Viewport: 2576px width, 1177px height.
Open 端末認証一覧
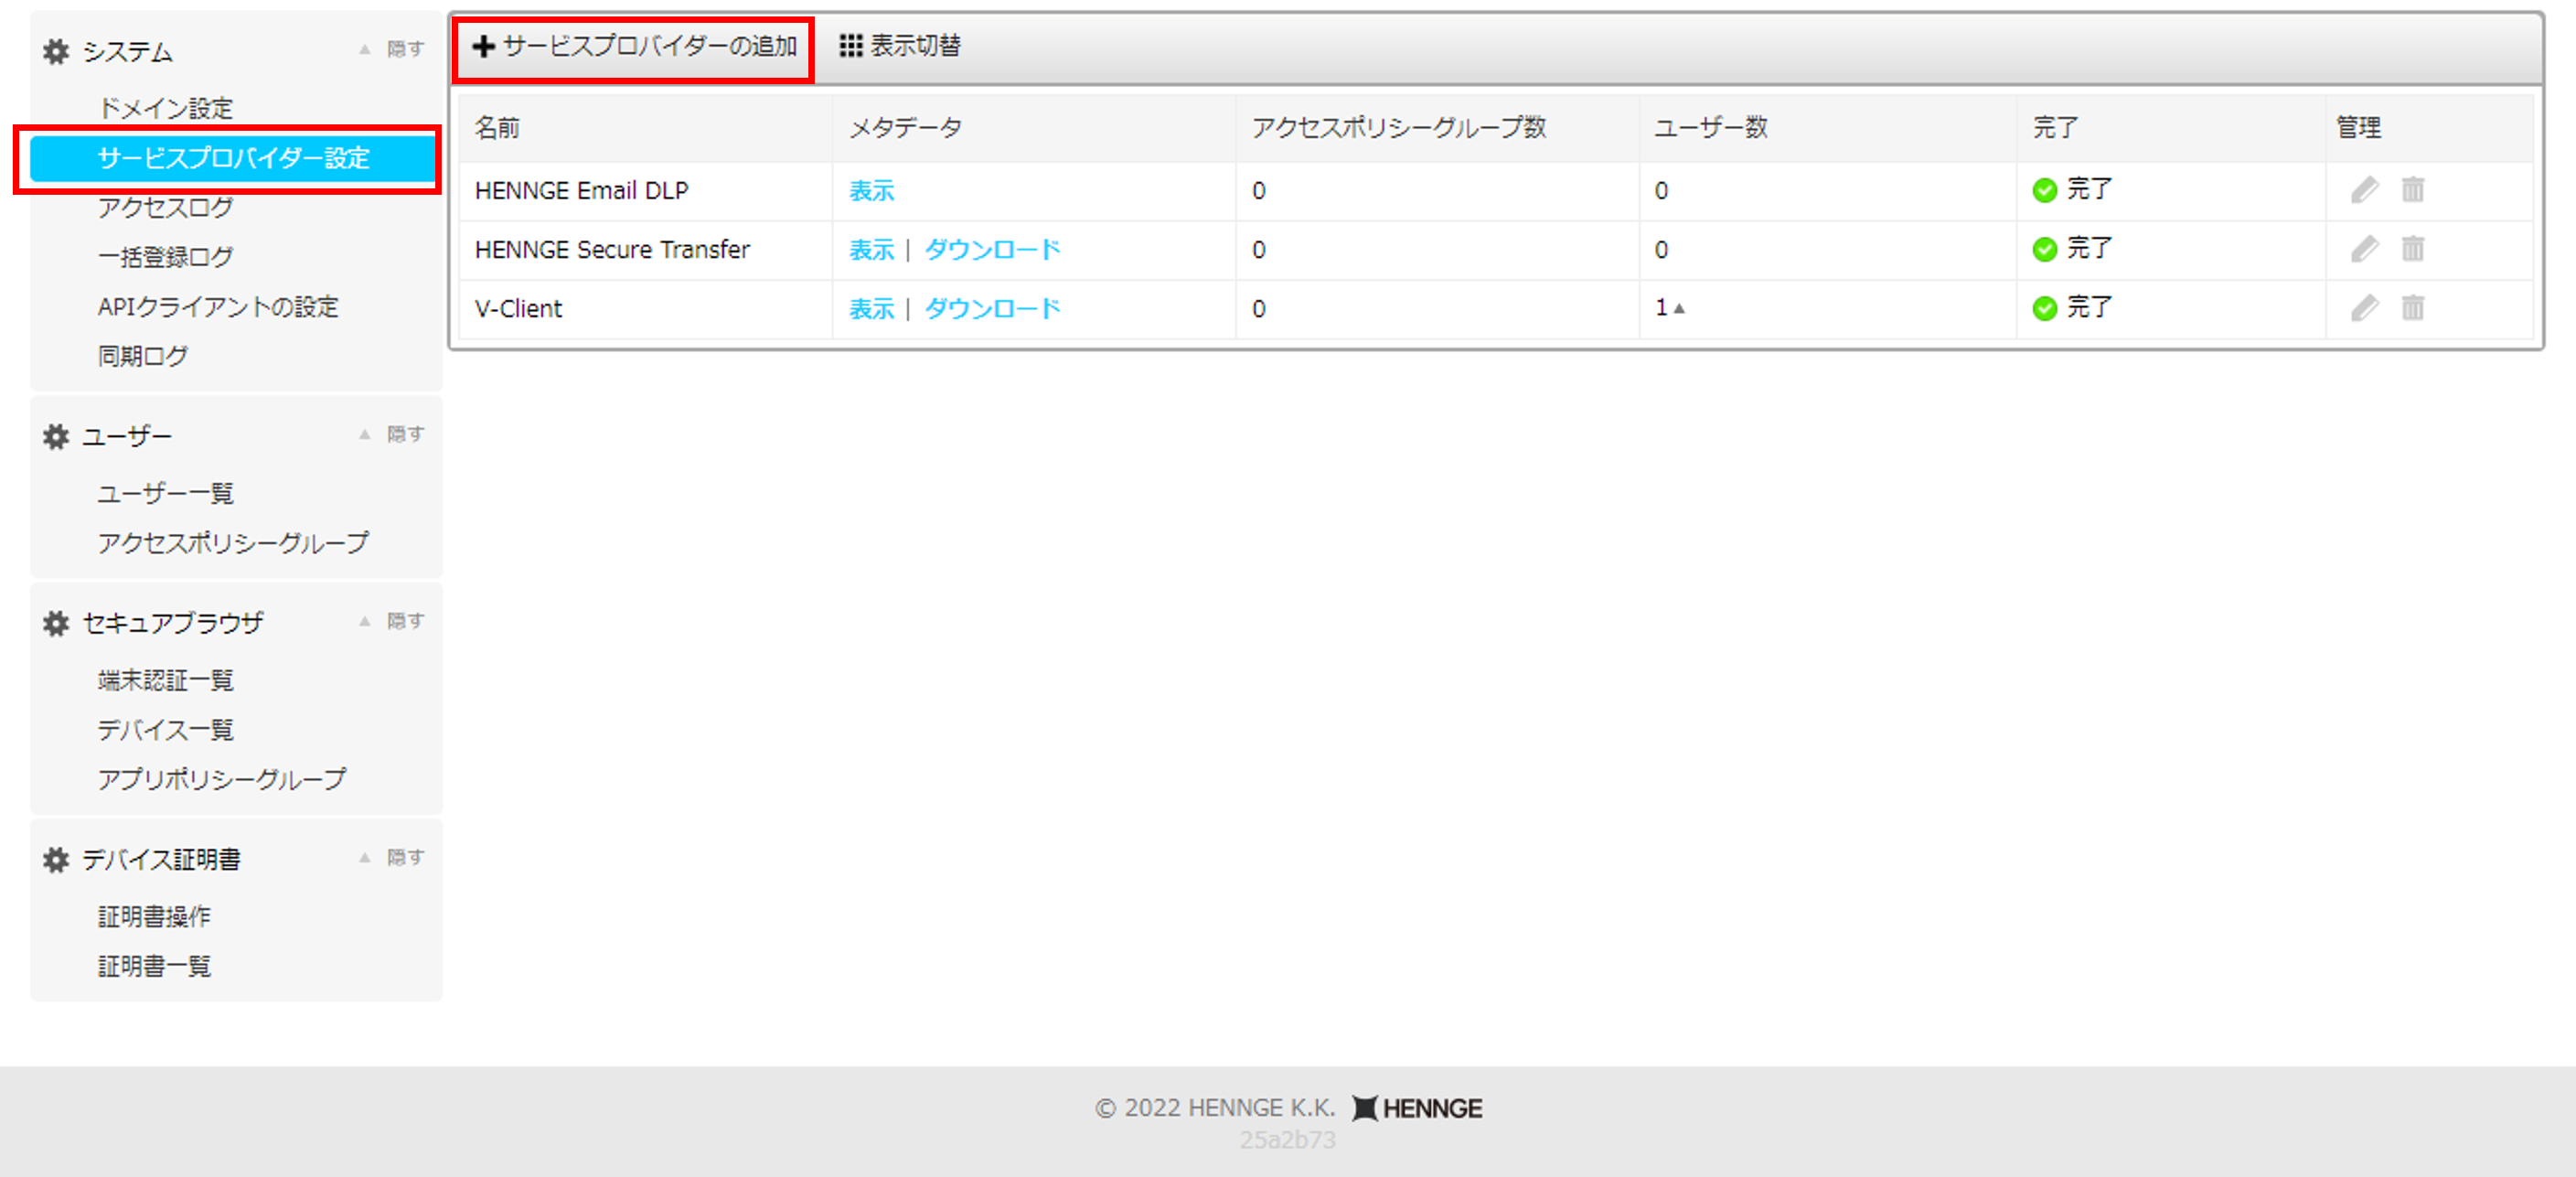[x=165, y=680]
